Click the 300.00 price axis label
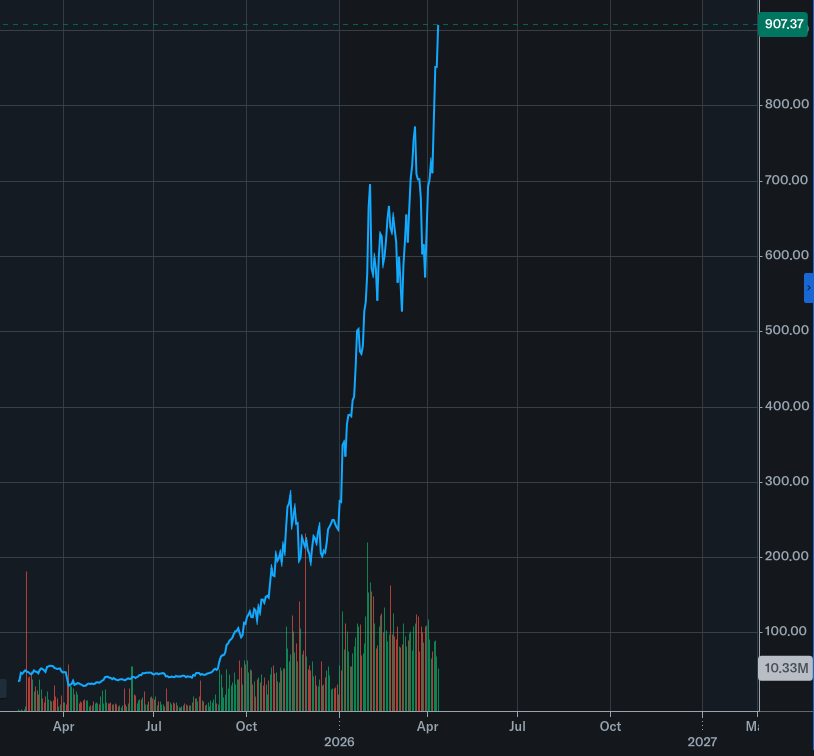Screen dimensions: 814x756 tap(787, 481)
